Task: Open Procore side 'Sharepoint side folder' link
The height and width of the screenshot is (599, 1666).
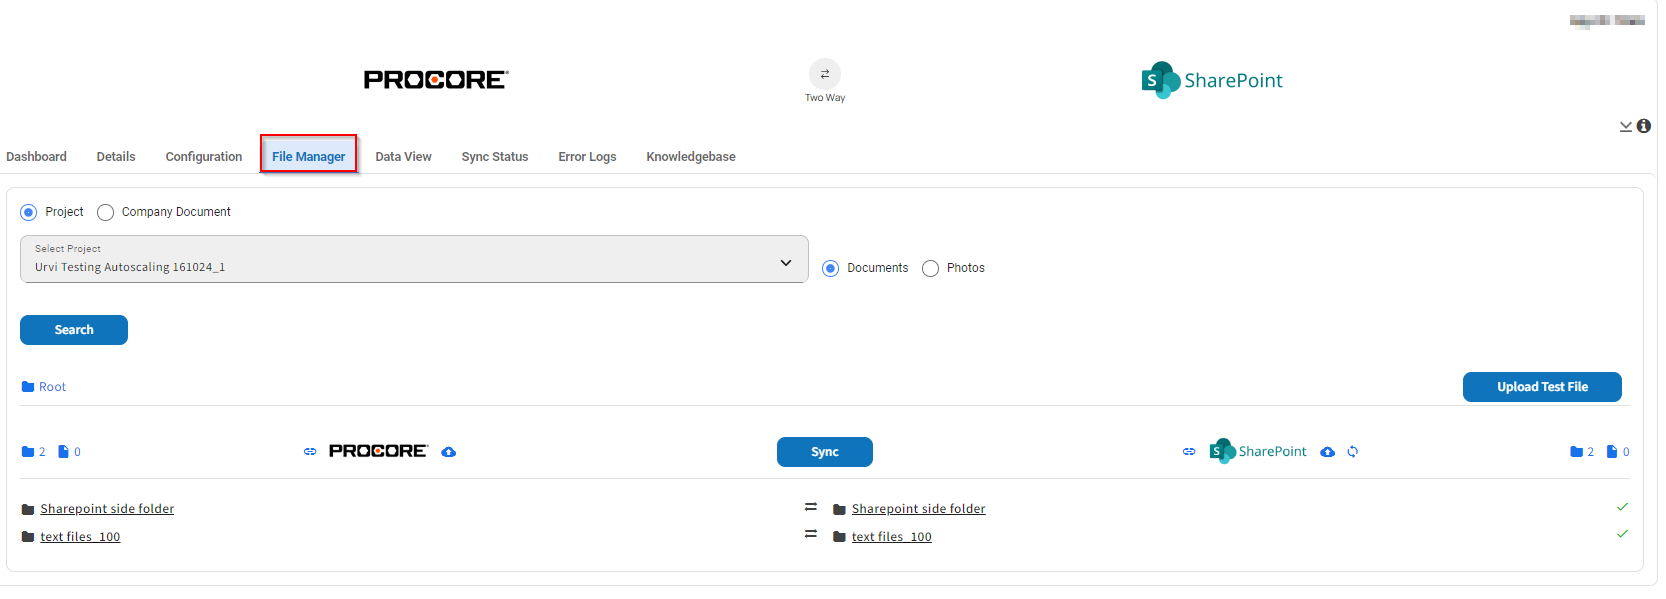Action: [107, 509]
